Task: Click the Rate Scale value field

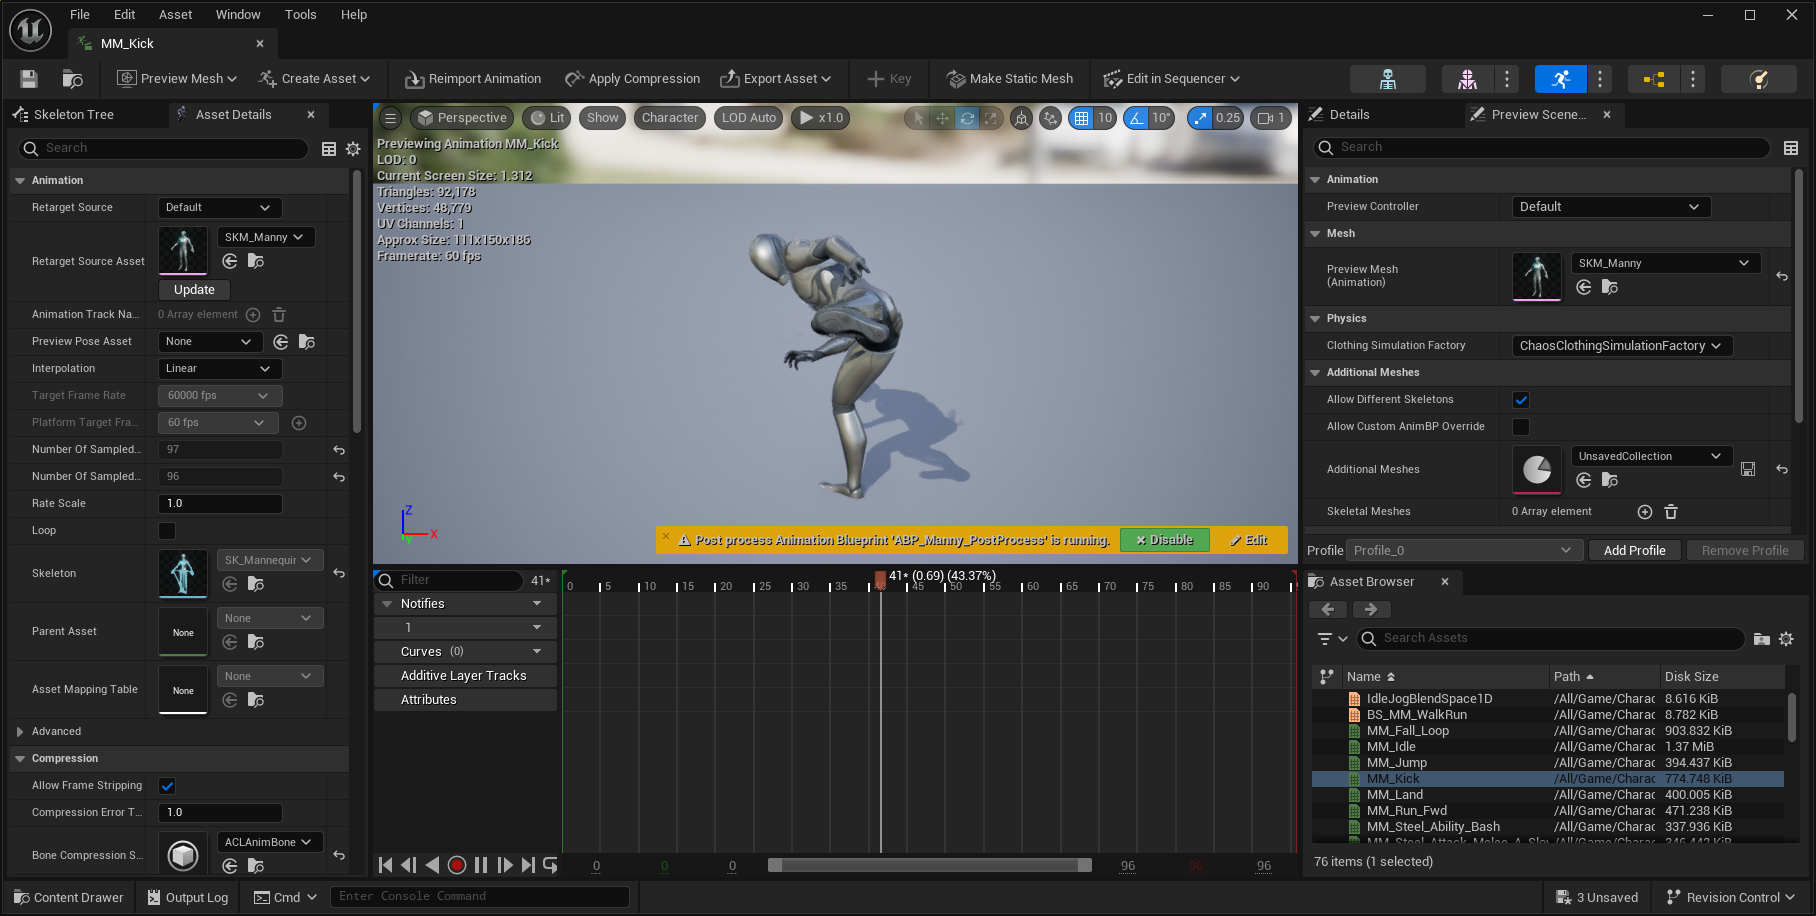Action: [x=220, y=504]
